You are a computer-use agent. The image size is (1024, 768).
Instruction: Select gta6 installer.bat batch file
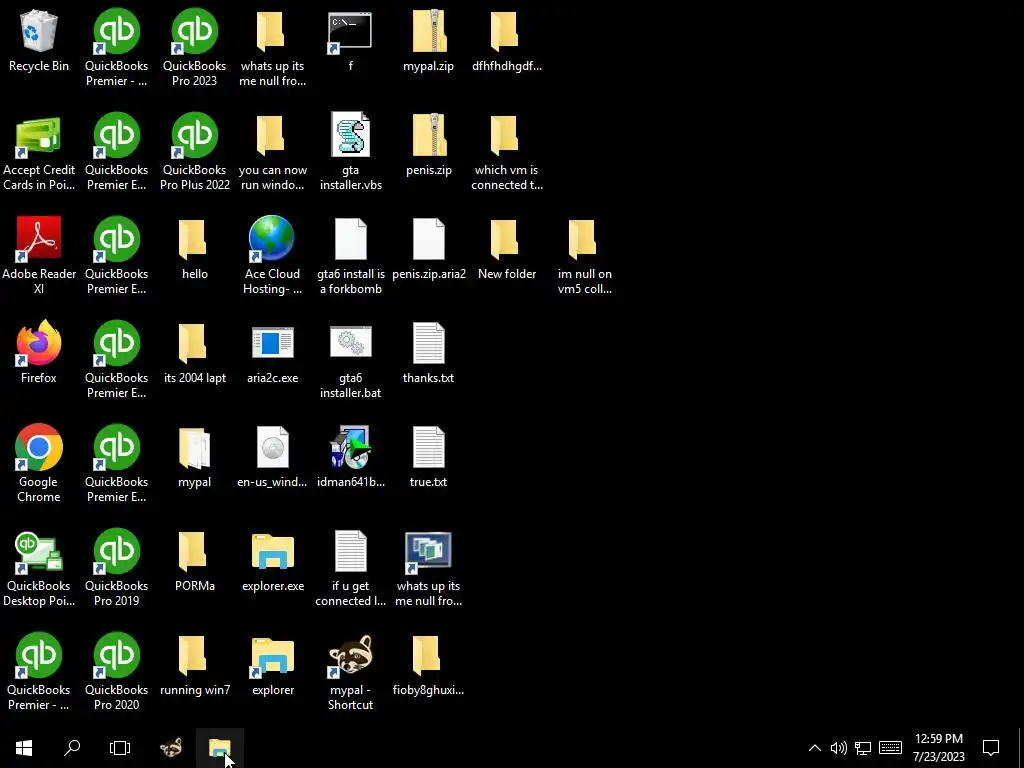(x=351, y=360)
